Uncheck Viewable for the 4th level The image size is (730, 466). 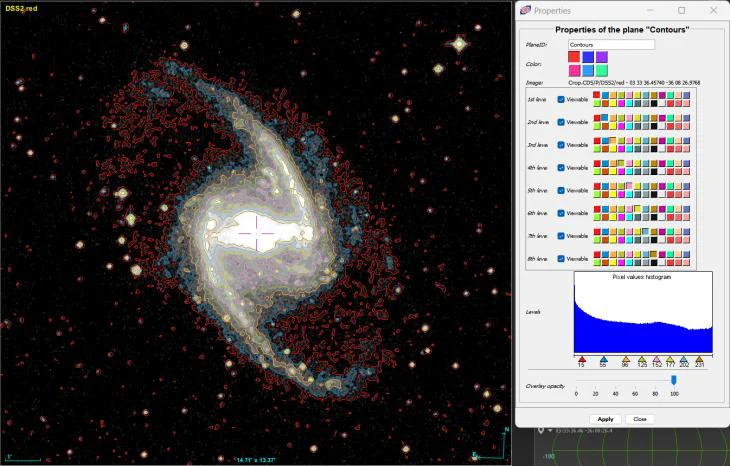point(561,168)
